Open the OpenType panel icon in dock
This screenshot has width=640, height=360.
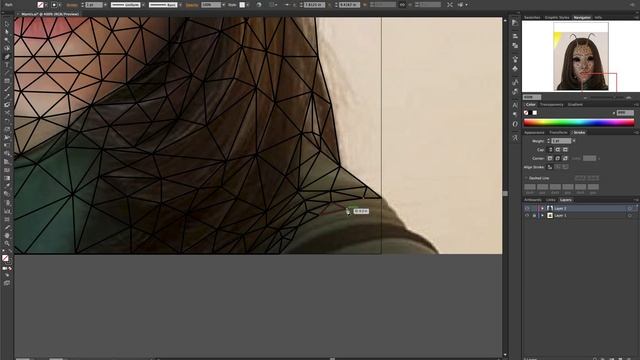point(515,124)
